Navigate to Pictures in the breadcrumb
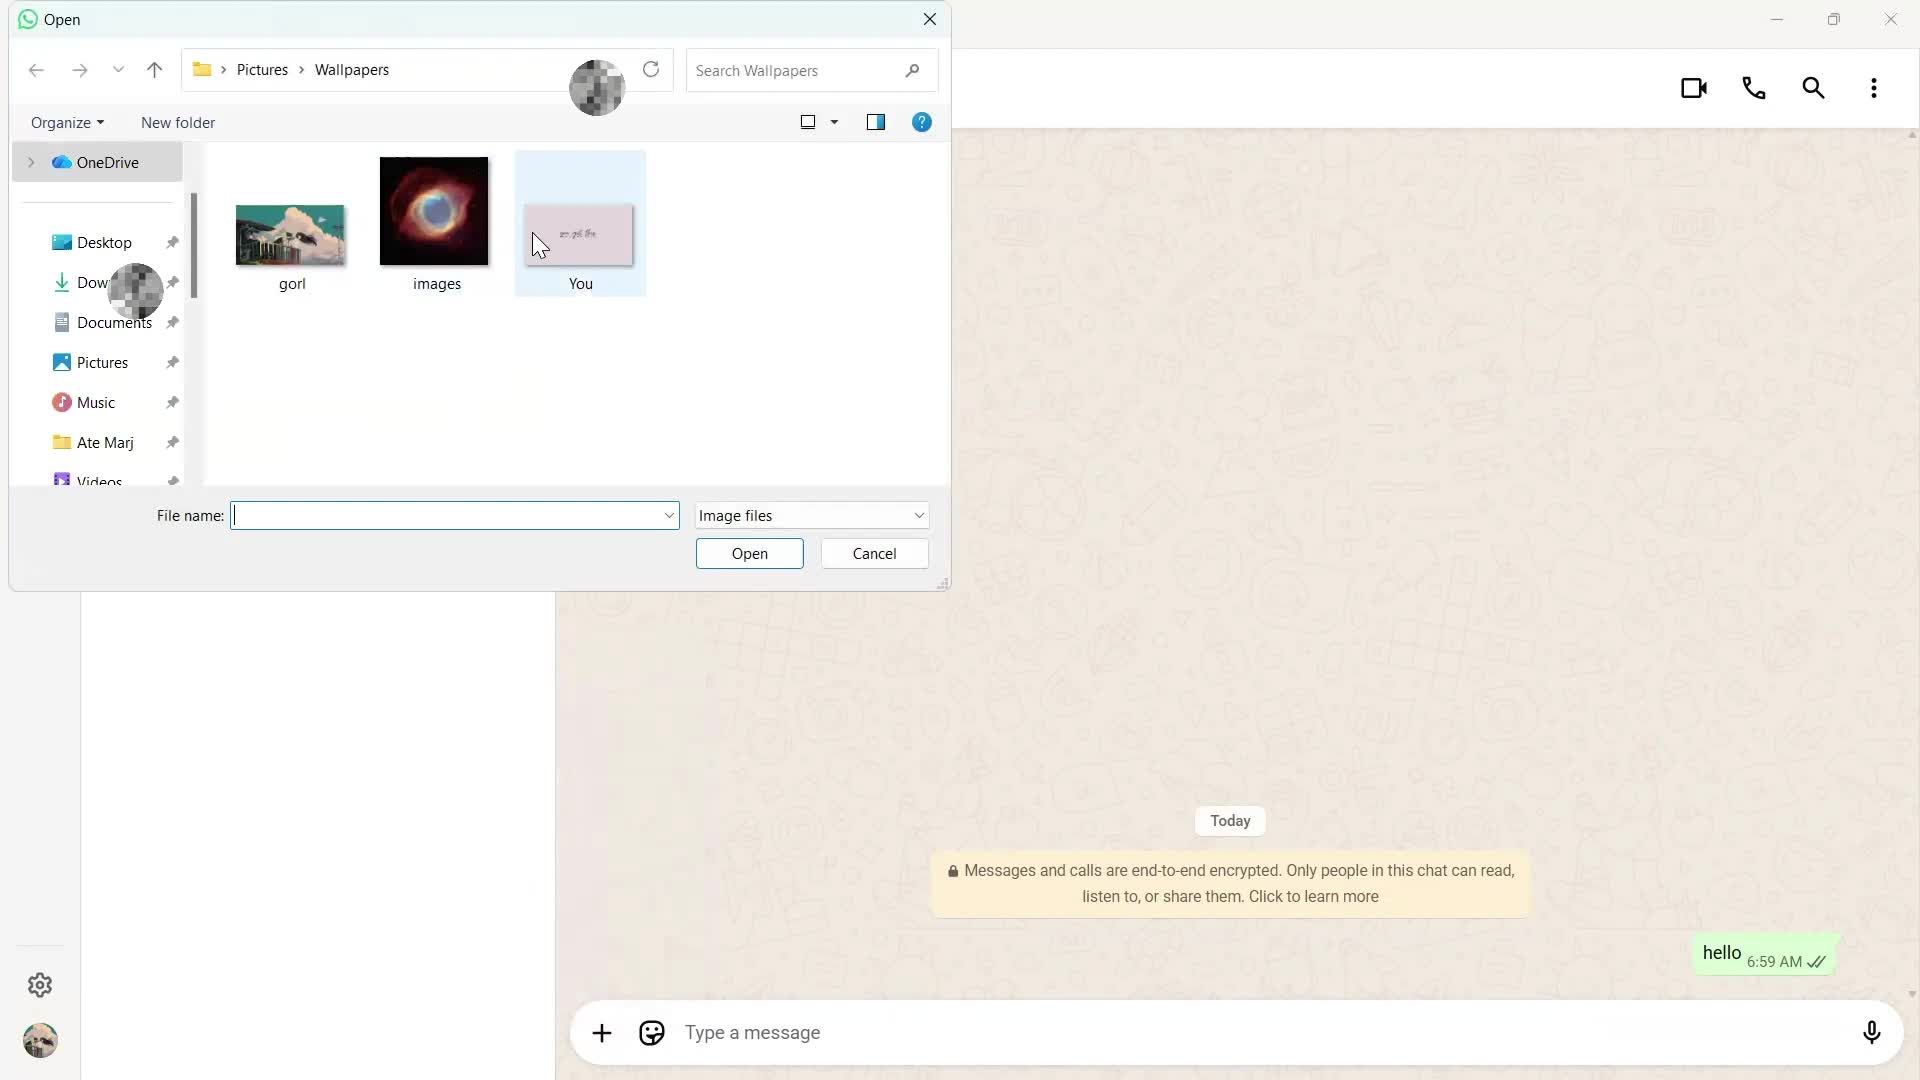The height and width of the screenshot is (1080, 1920). pyautogui.click(x=263, y=70)
